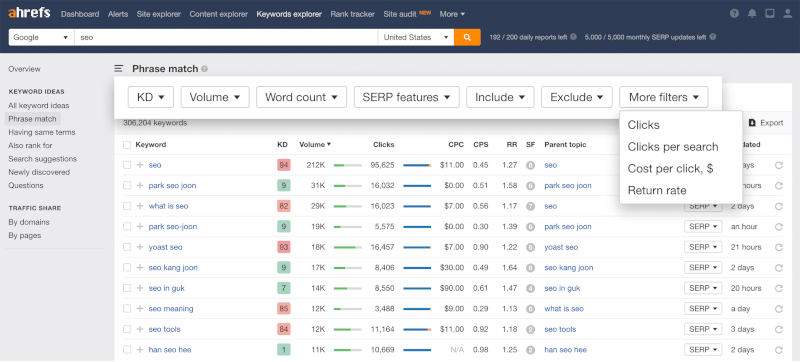Click the ahrefs logo

[x=29, y=13]
